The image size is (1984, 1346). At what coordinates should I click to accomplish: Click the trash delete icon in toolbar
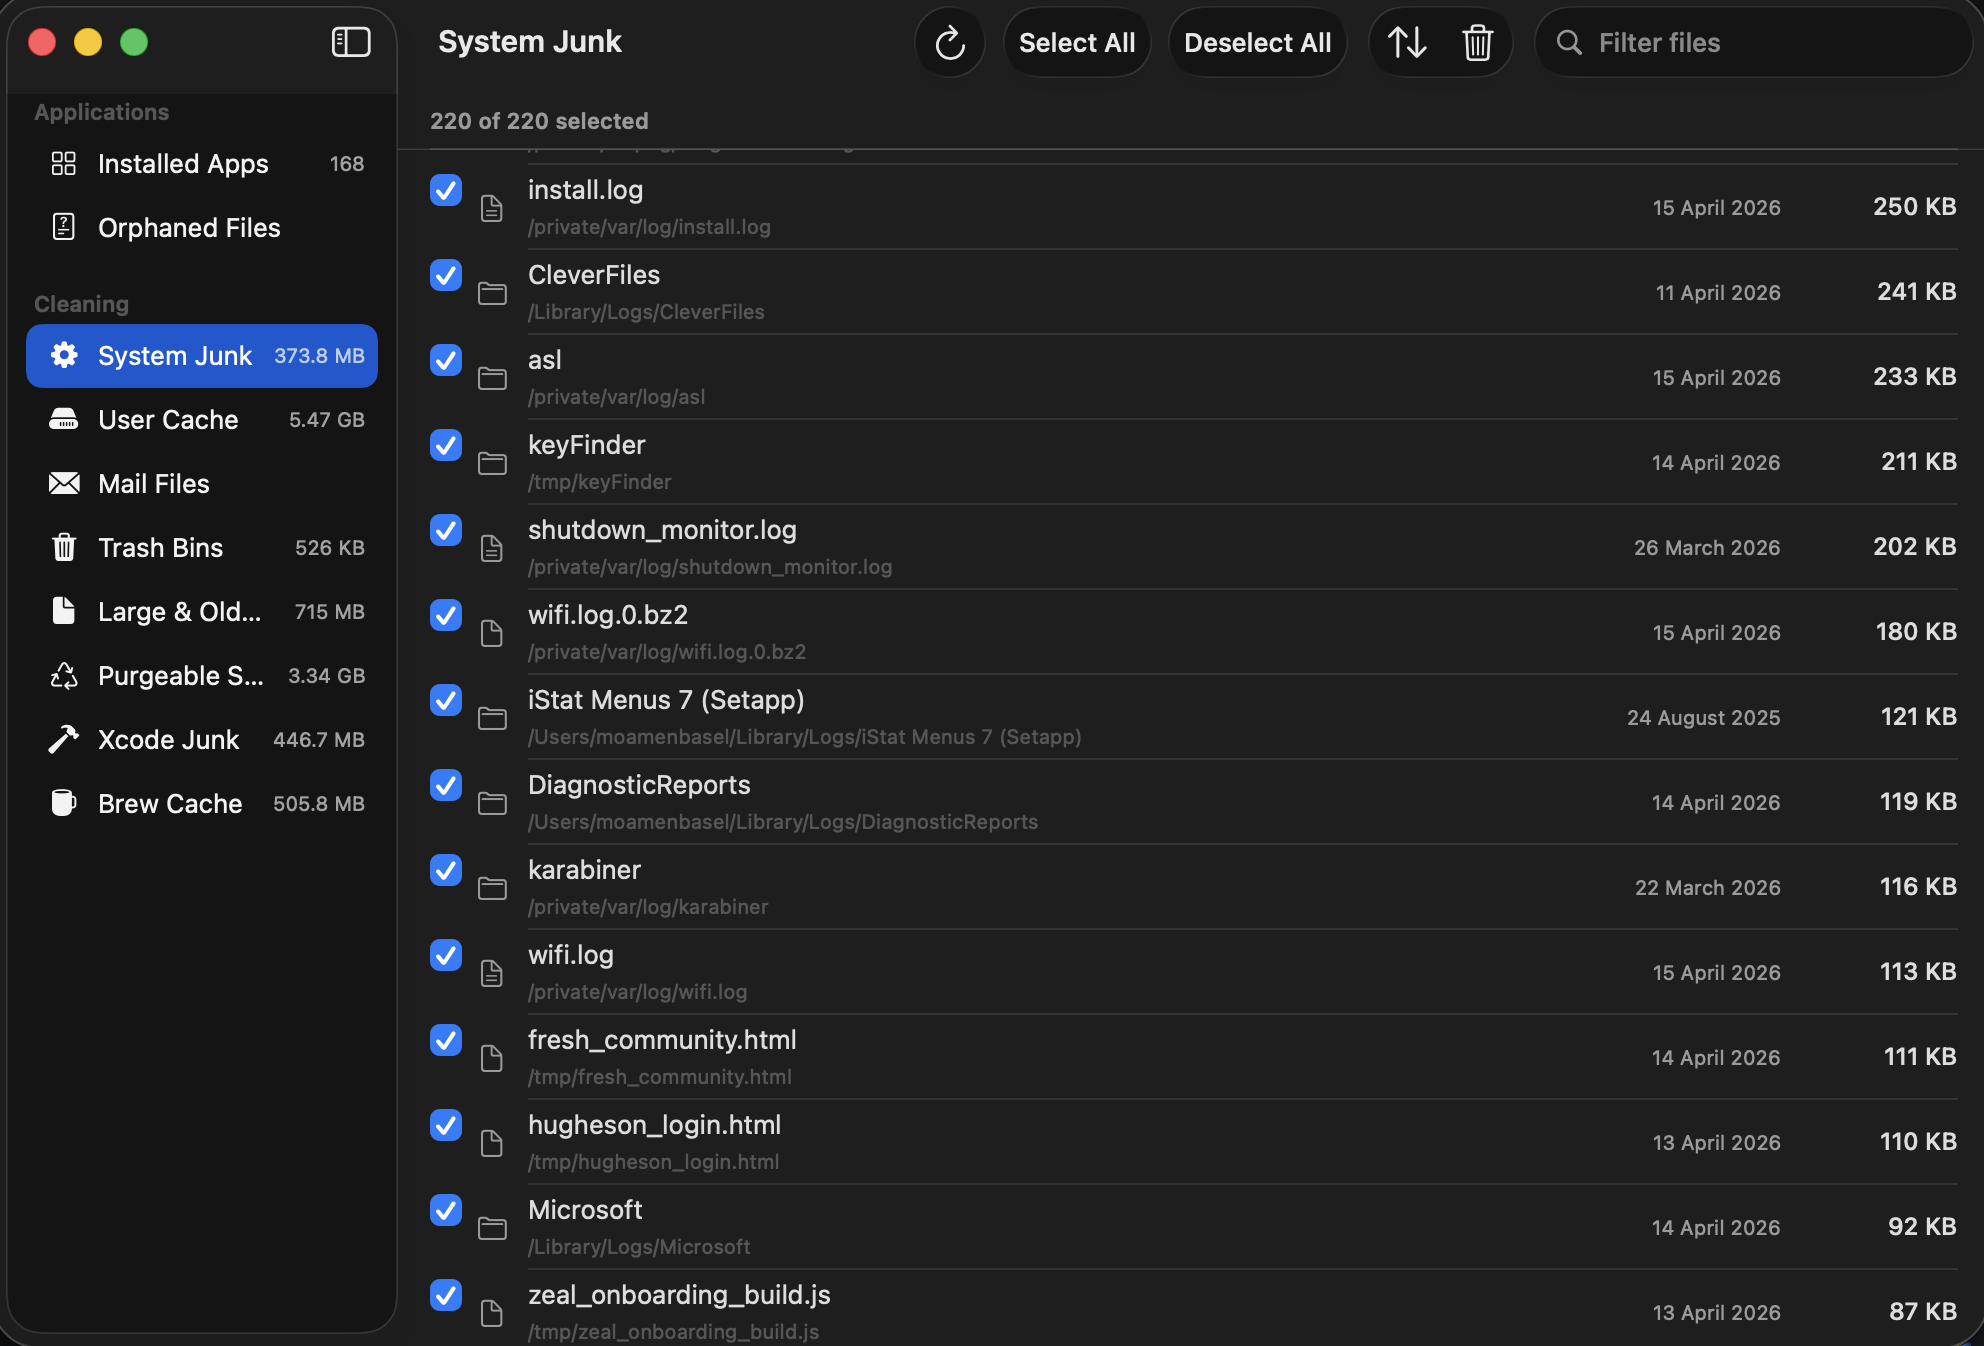coord(1477,43)
